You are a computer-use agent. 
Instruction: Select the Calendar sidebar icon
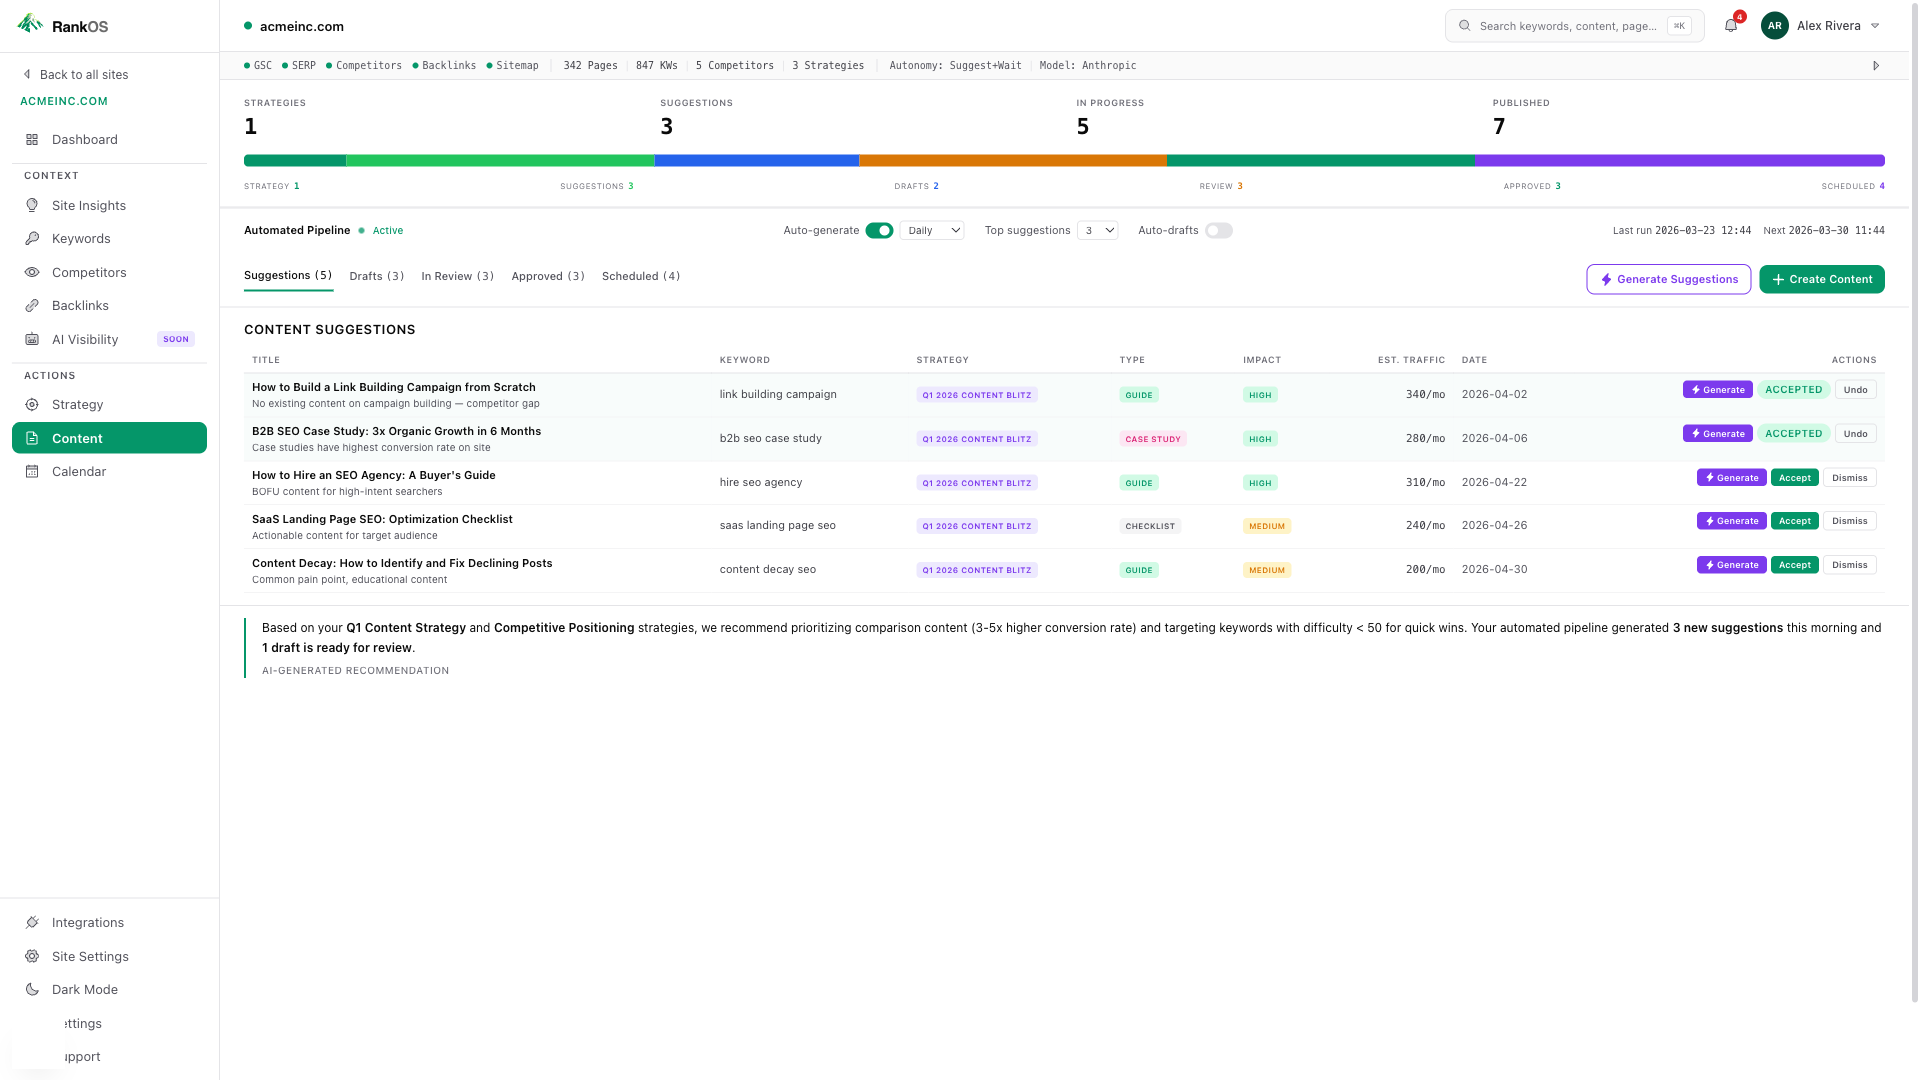tap(77, 471)
